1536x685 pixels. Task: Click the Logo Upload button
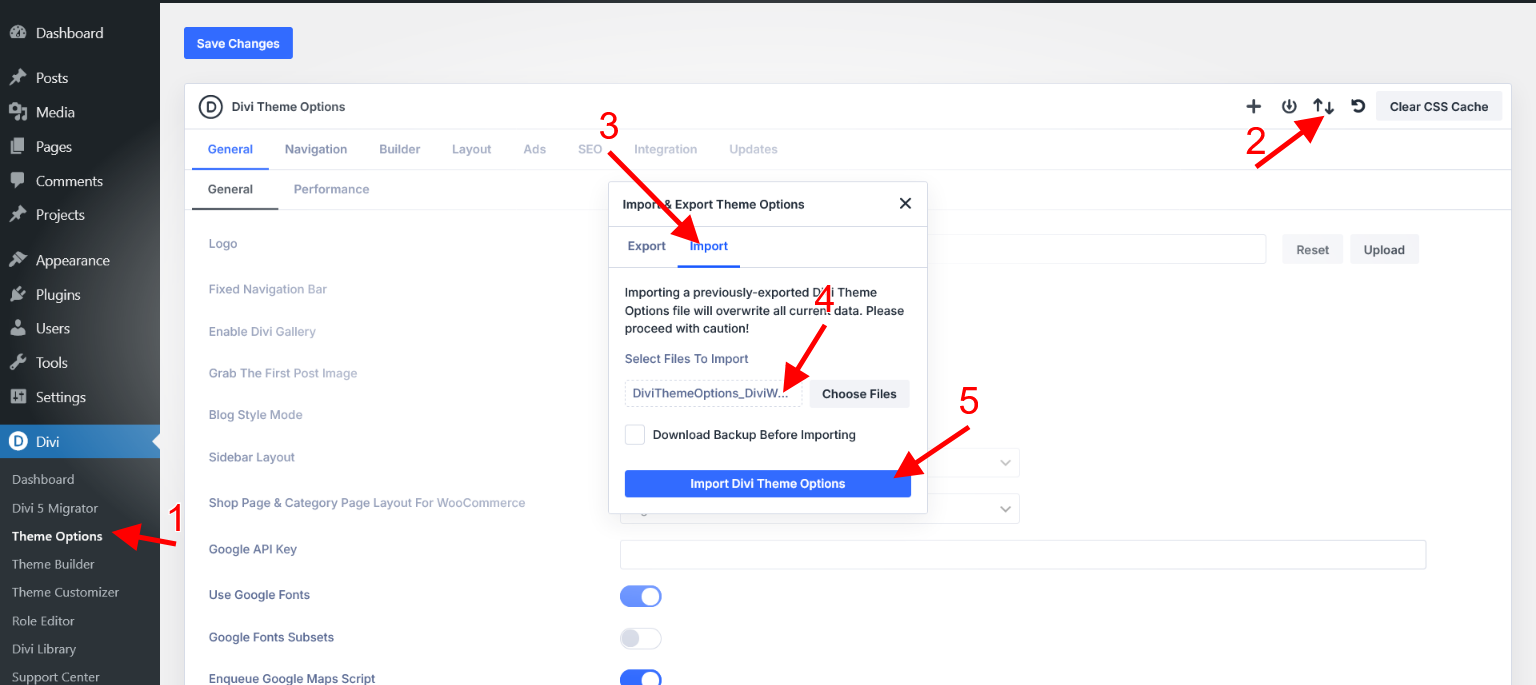[x=1384, y=250]
